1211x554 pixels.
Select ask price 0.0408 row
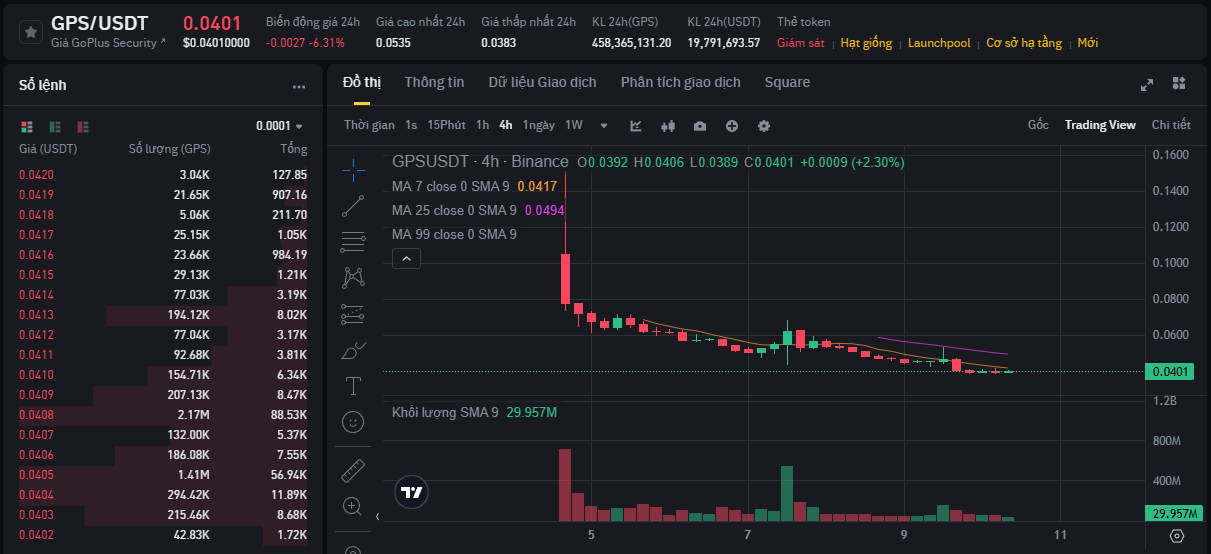point(163,414)
